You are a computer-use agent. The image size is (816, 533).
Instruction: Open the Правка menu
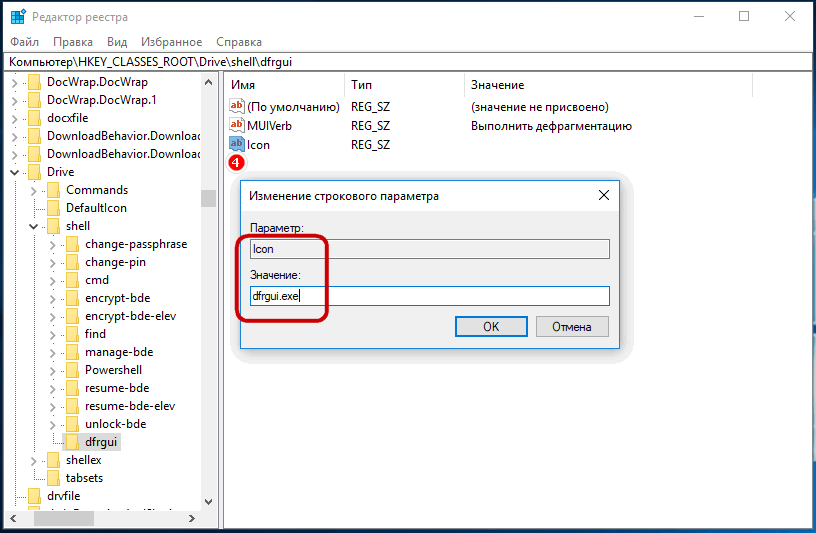coord(73,42)
